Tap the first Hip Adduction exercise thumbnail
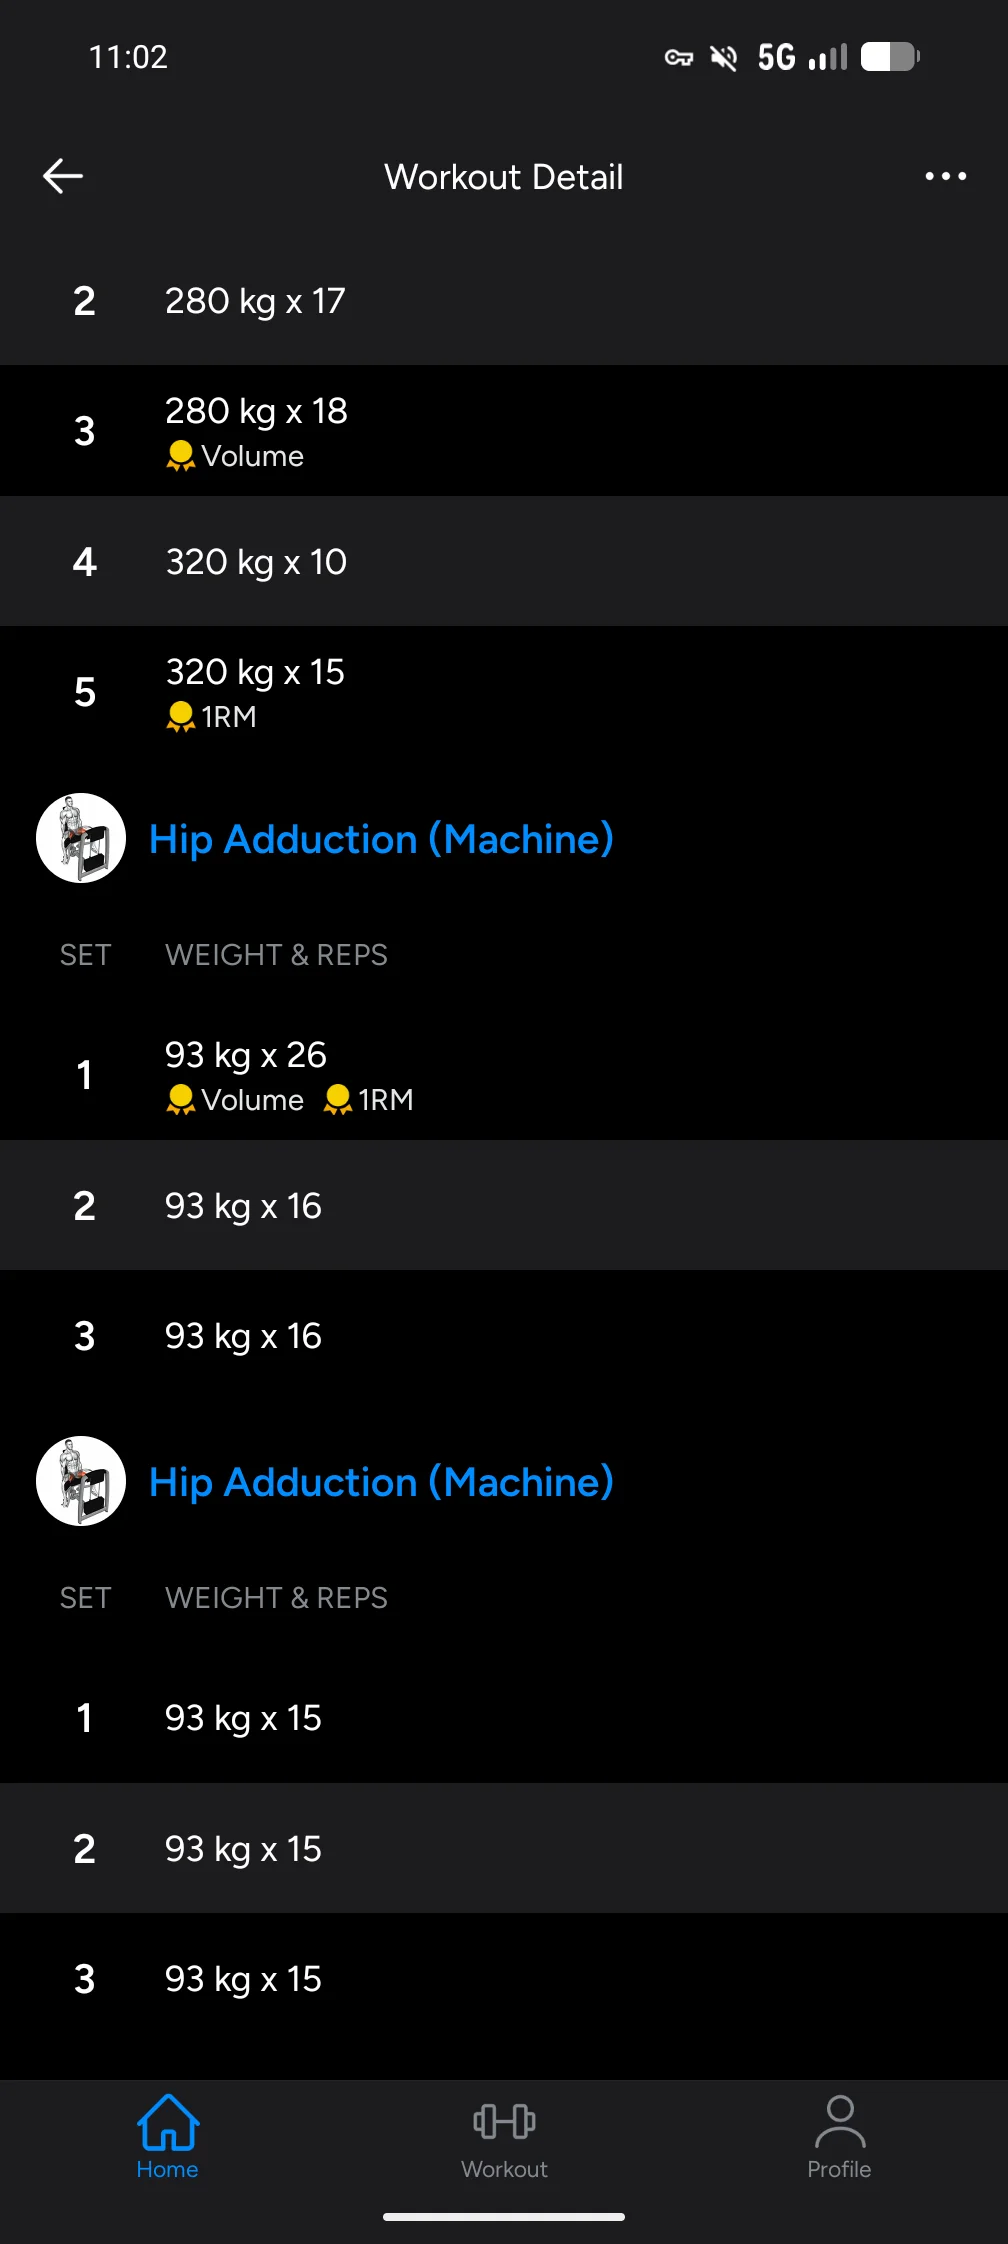 coord(81,838)
